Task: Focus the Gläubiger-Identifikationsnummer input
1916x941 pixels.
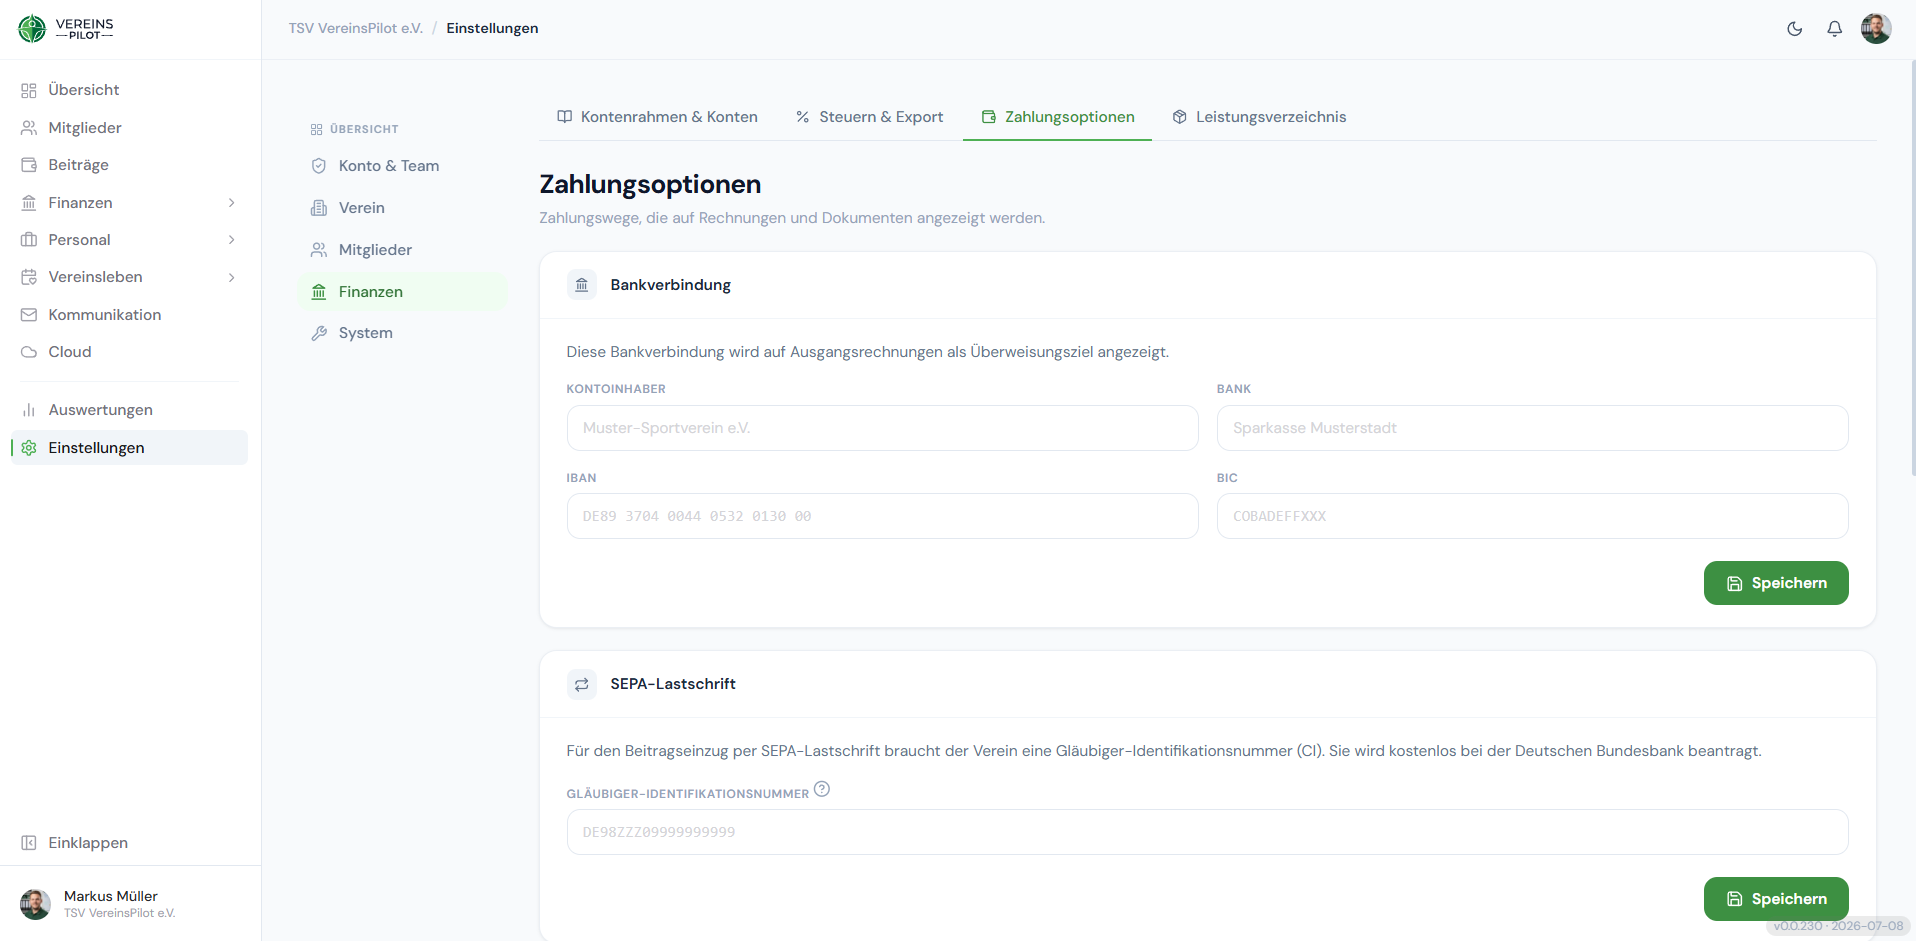Action: [x=1207, y=832]
